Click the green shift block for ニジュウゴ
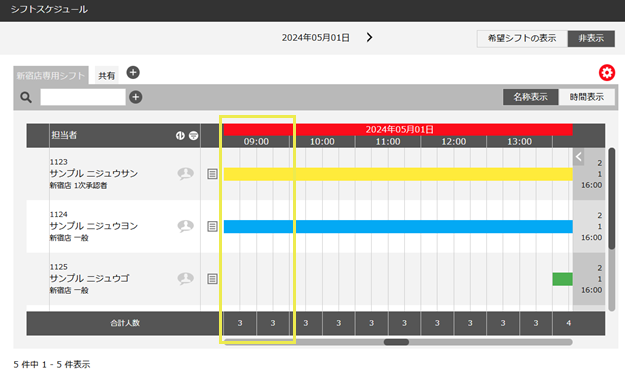This screenshot has width=625, height=382. point(562,279)
